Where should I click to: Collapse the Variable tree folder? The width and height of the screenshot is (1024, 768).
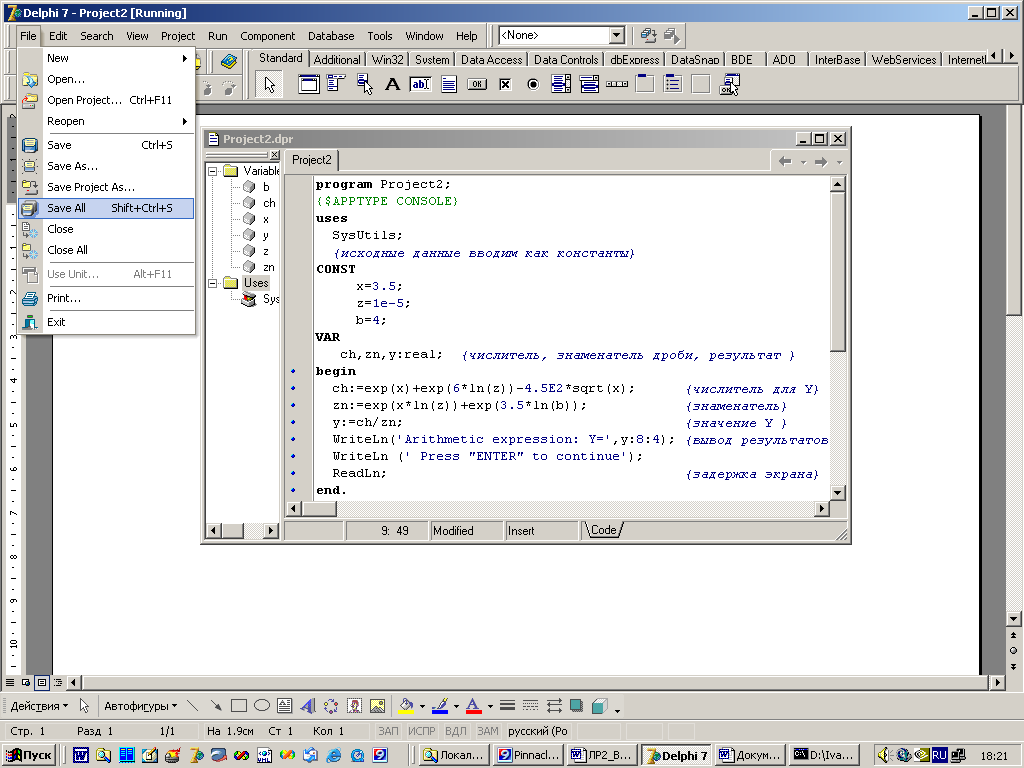212,171
